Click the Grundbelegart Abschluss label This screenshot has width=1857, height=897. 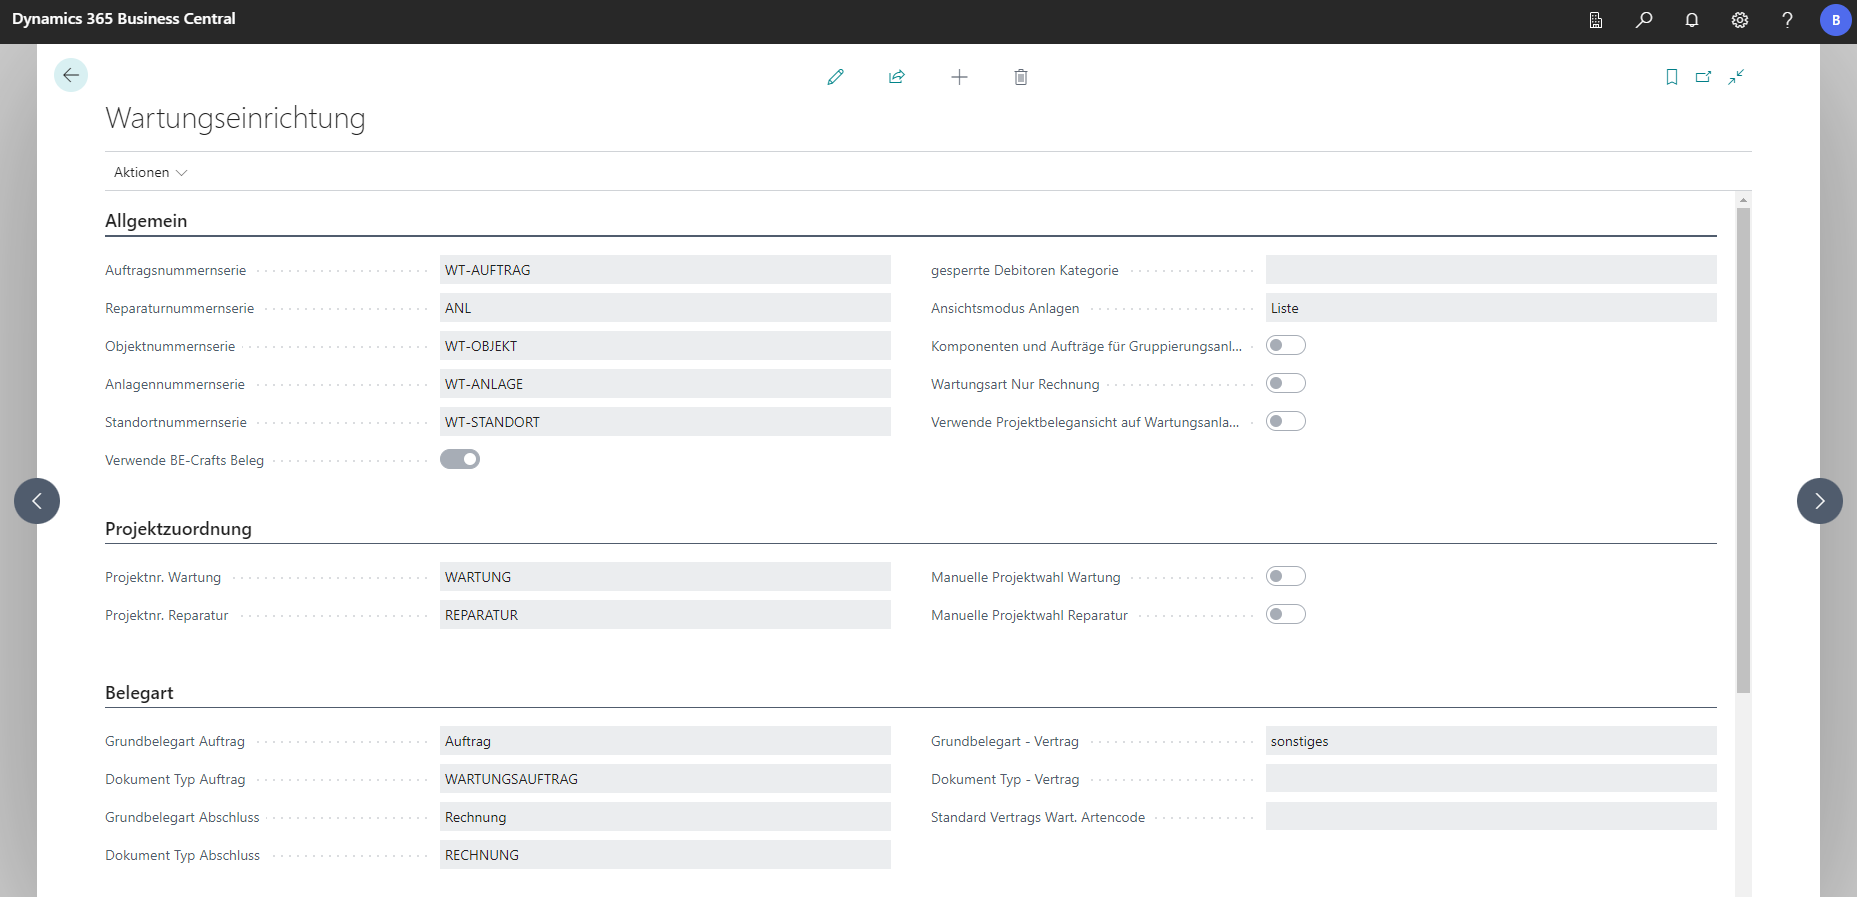click(182, 817)
